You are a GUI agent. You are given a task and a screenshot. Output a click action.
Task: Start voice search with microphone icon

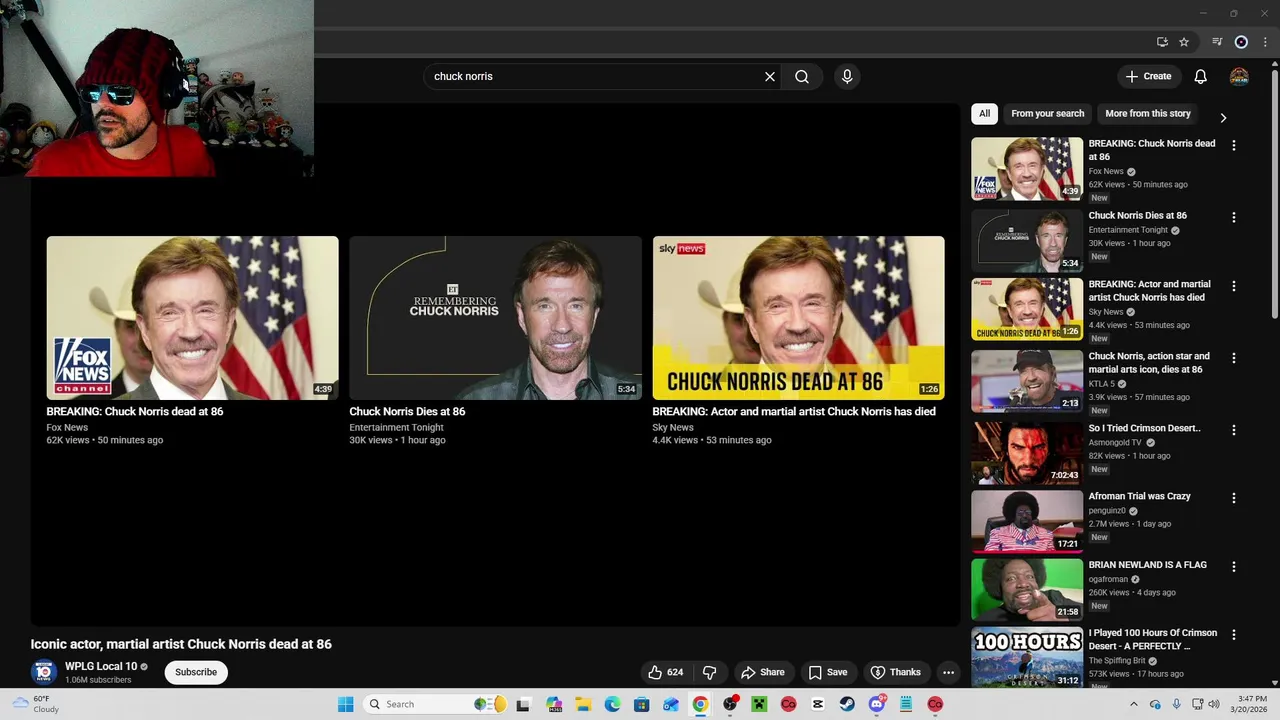(x=847, y=76)
